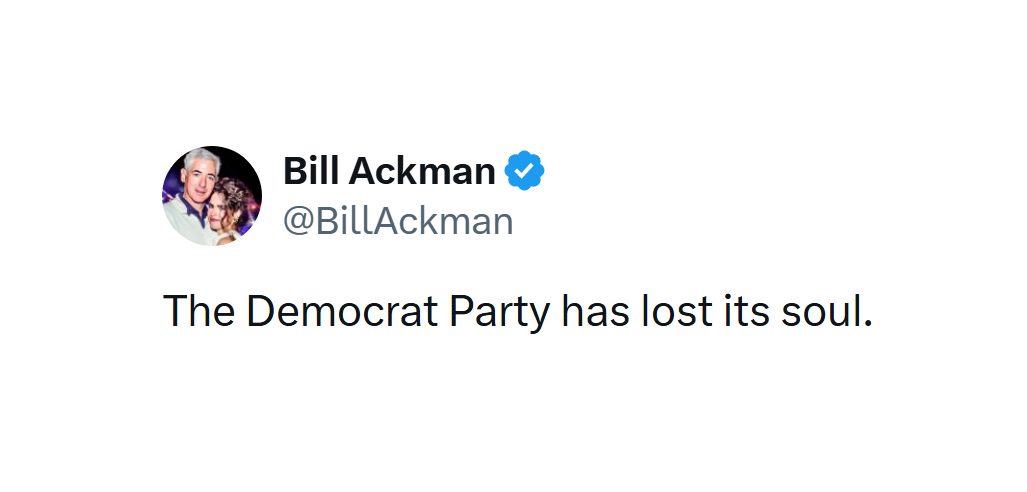Viewport: 1027px width, 492px height.
Task: Click the display name Bill Ackman
Action: 389,172
